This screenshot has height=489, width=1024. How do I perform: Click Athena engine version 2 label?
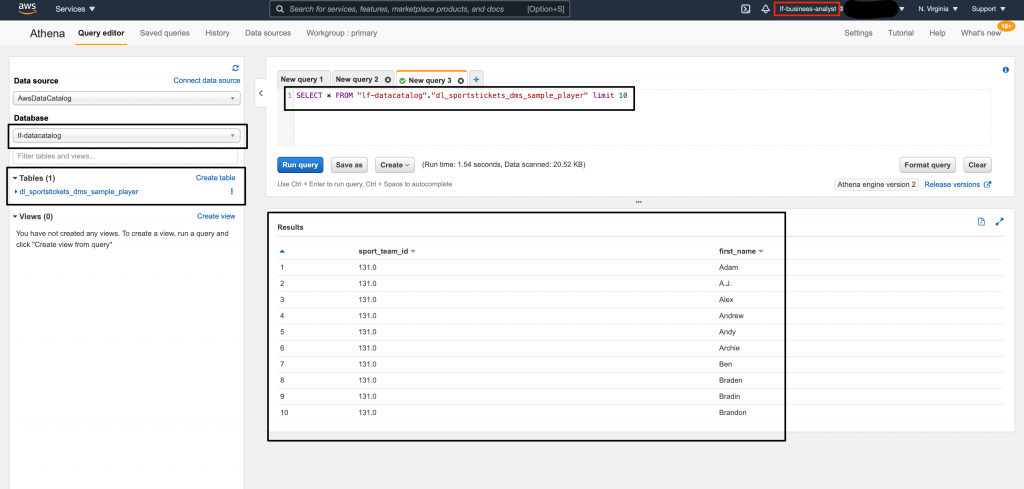point(877,185)
